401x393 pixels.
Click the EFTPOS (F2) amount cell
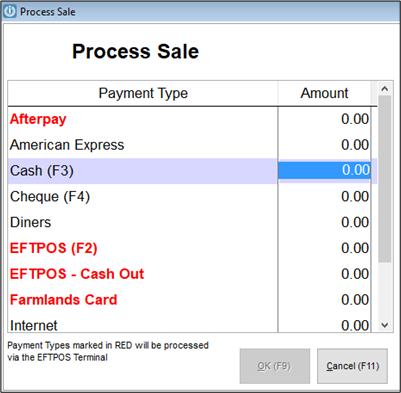pos(324,248)
